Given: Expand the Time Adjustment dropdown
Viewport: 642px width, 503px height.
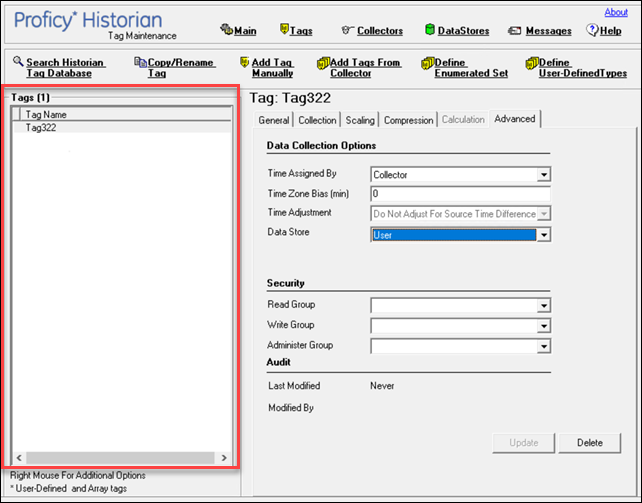Looking at the screenshot, I should point(544,214).
